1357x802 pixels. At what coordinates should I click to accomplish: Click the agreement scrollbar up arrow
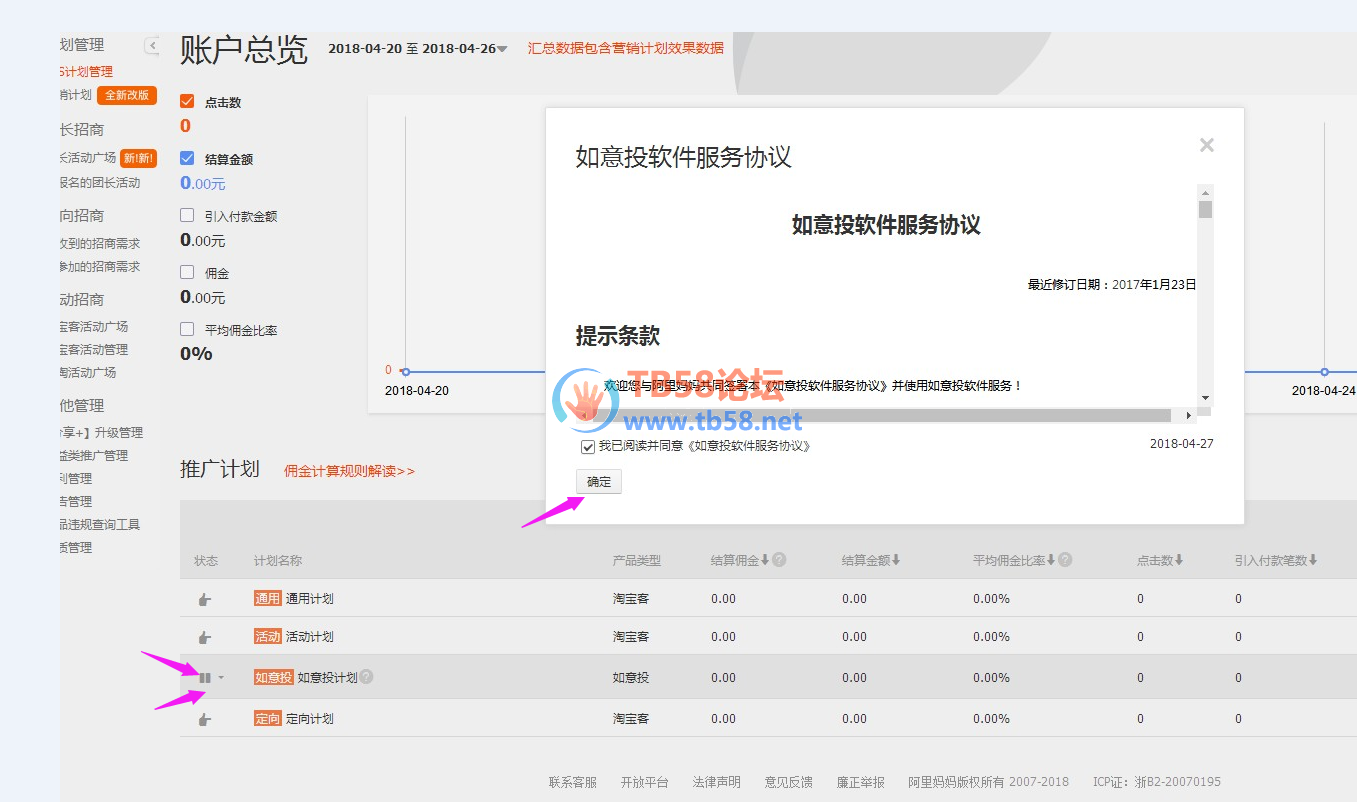coord(1205,192)
